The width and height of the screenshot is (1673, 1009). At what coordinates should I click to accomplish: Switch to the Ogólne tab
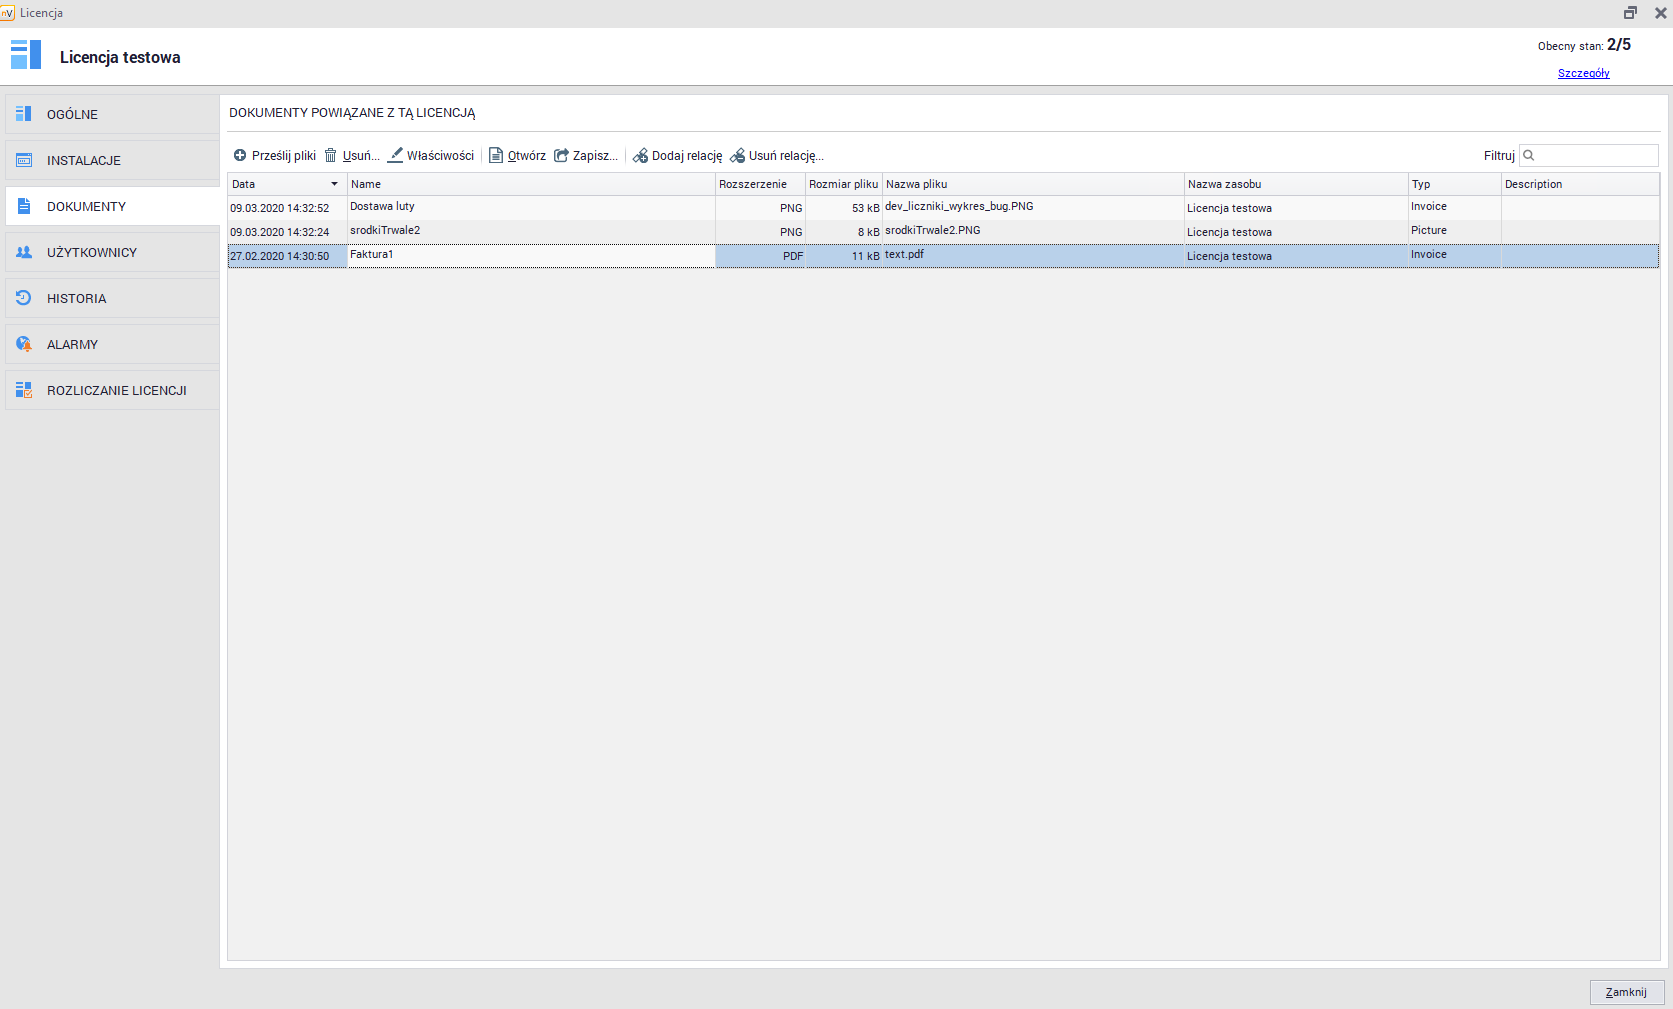(x=72, y=115)
